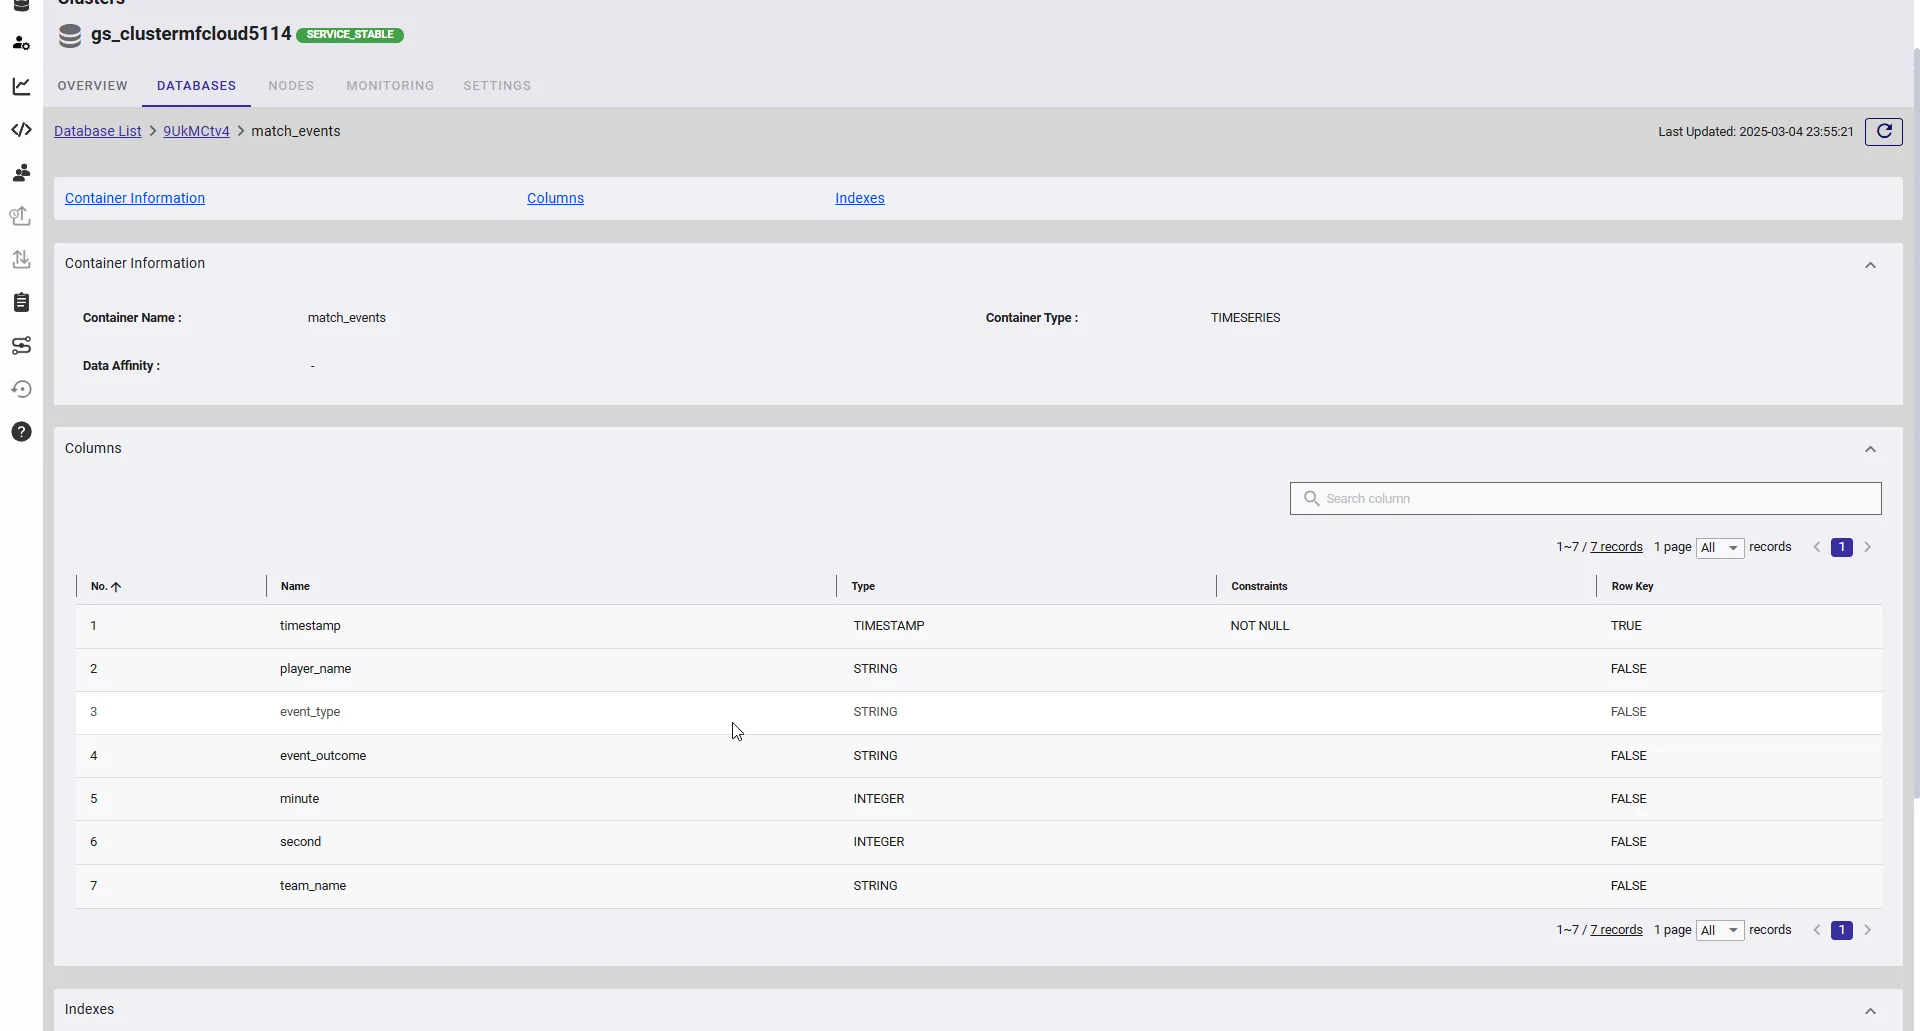
Task: Switch to the Overview tab
Action: 92,86
